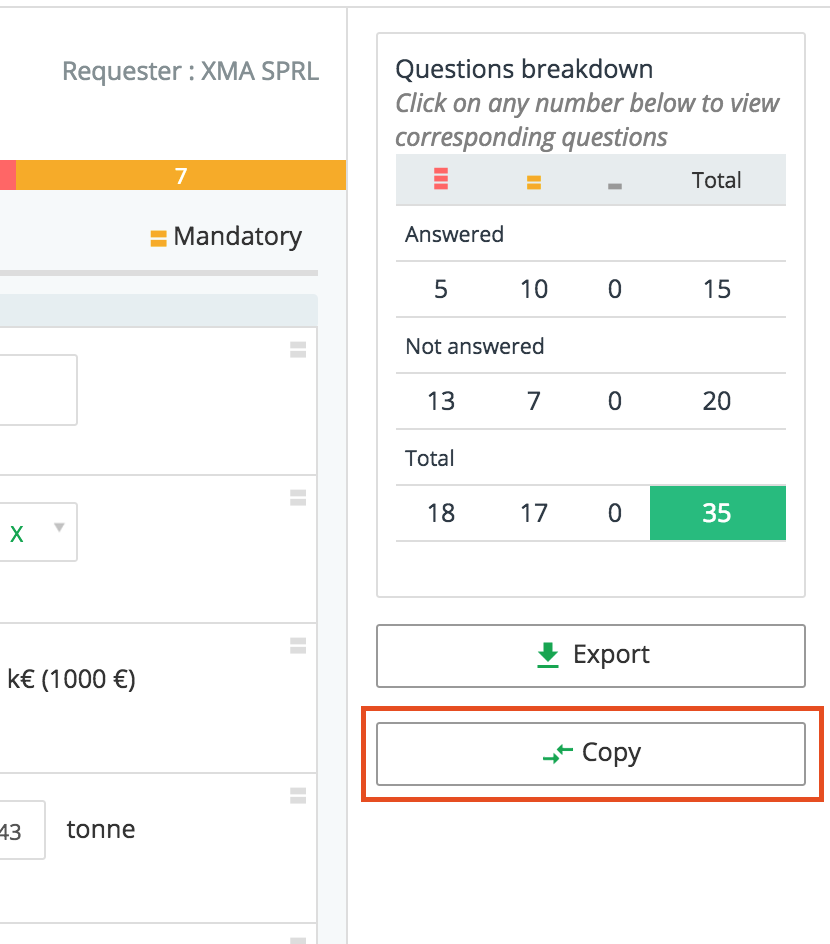Open total red questions count 18
830x944 pixels.
(441, 513)
